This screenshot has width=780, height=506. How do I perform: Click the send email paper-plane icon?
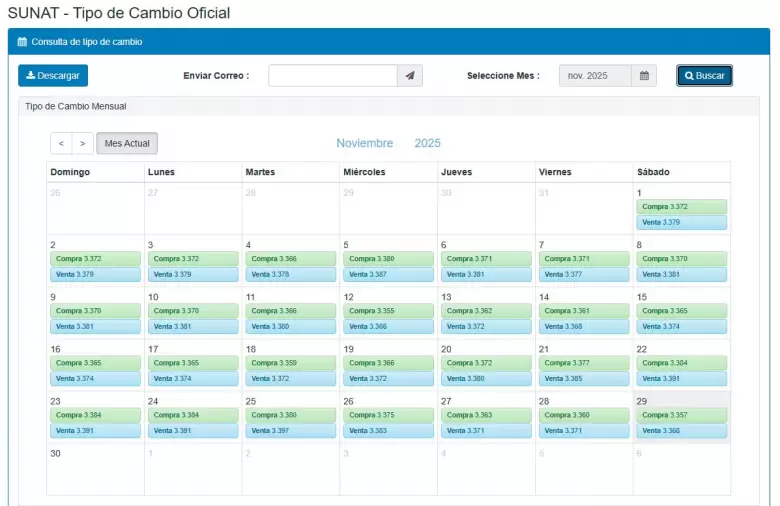point(409,76)
